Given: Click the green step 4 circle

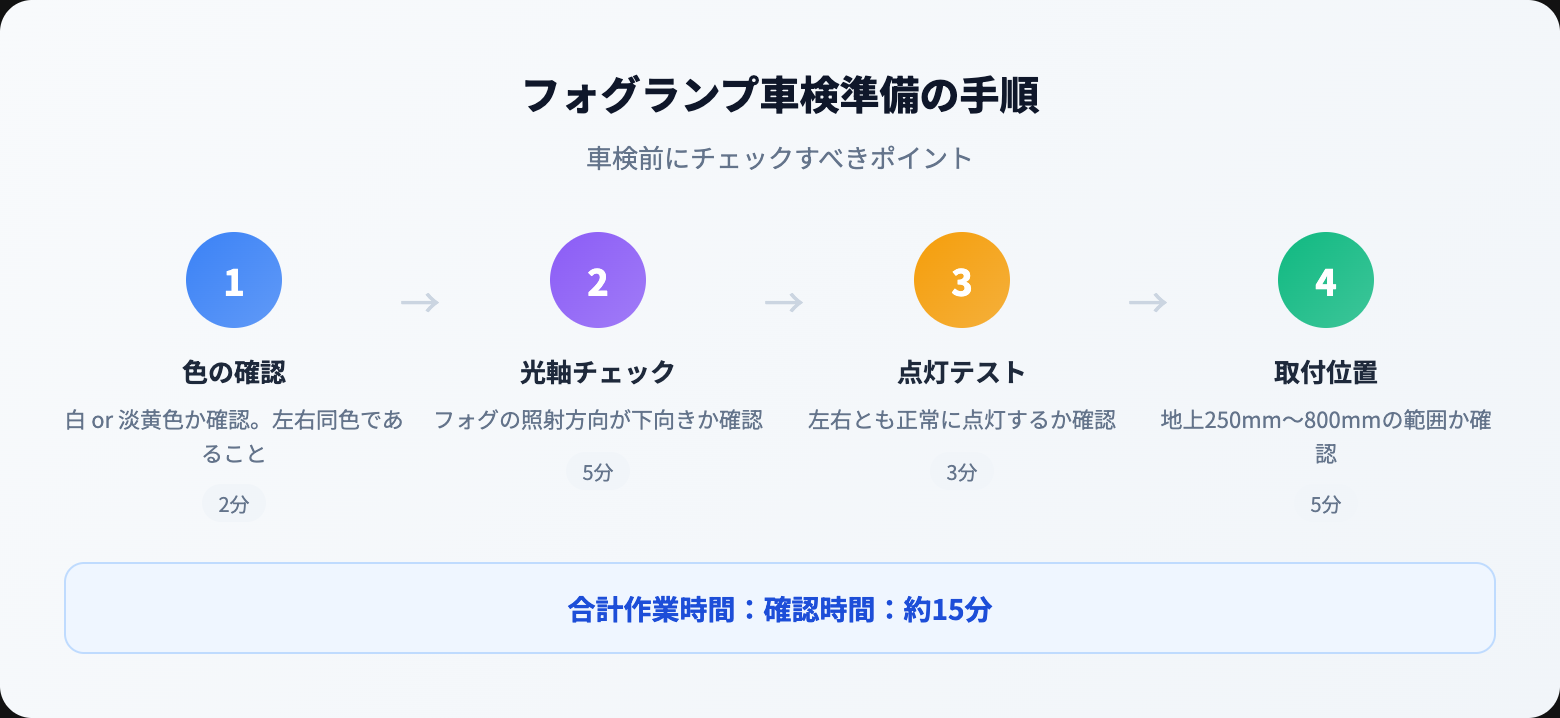Looking at the screenshot, I should (1326, 280).
